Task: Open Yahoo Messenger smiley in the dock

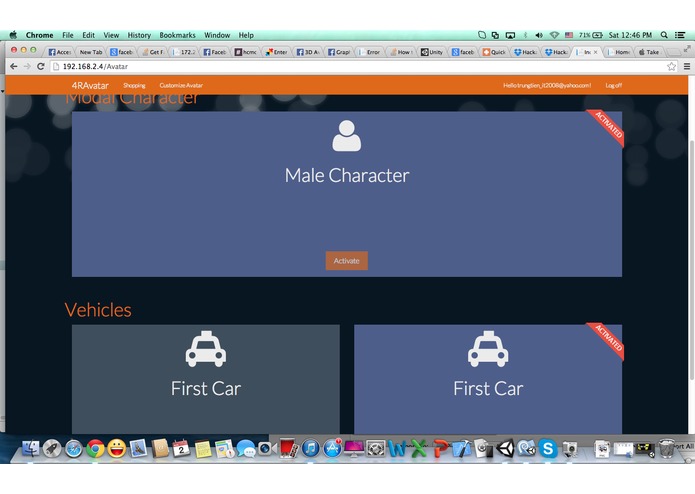Action: (117, 448)
